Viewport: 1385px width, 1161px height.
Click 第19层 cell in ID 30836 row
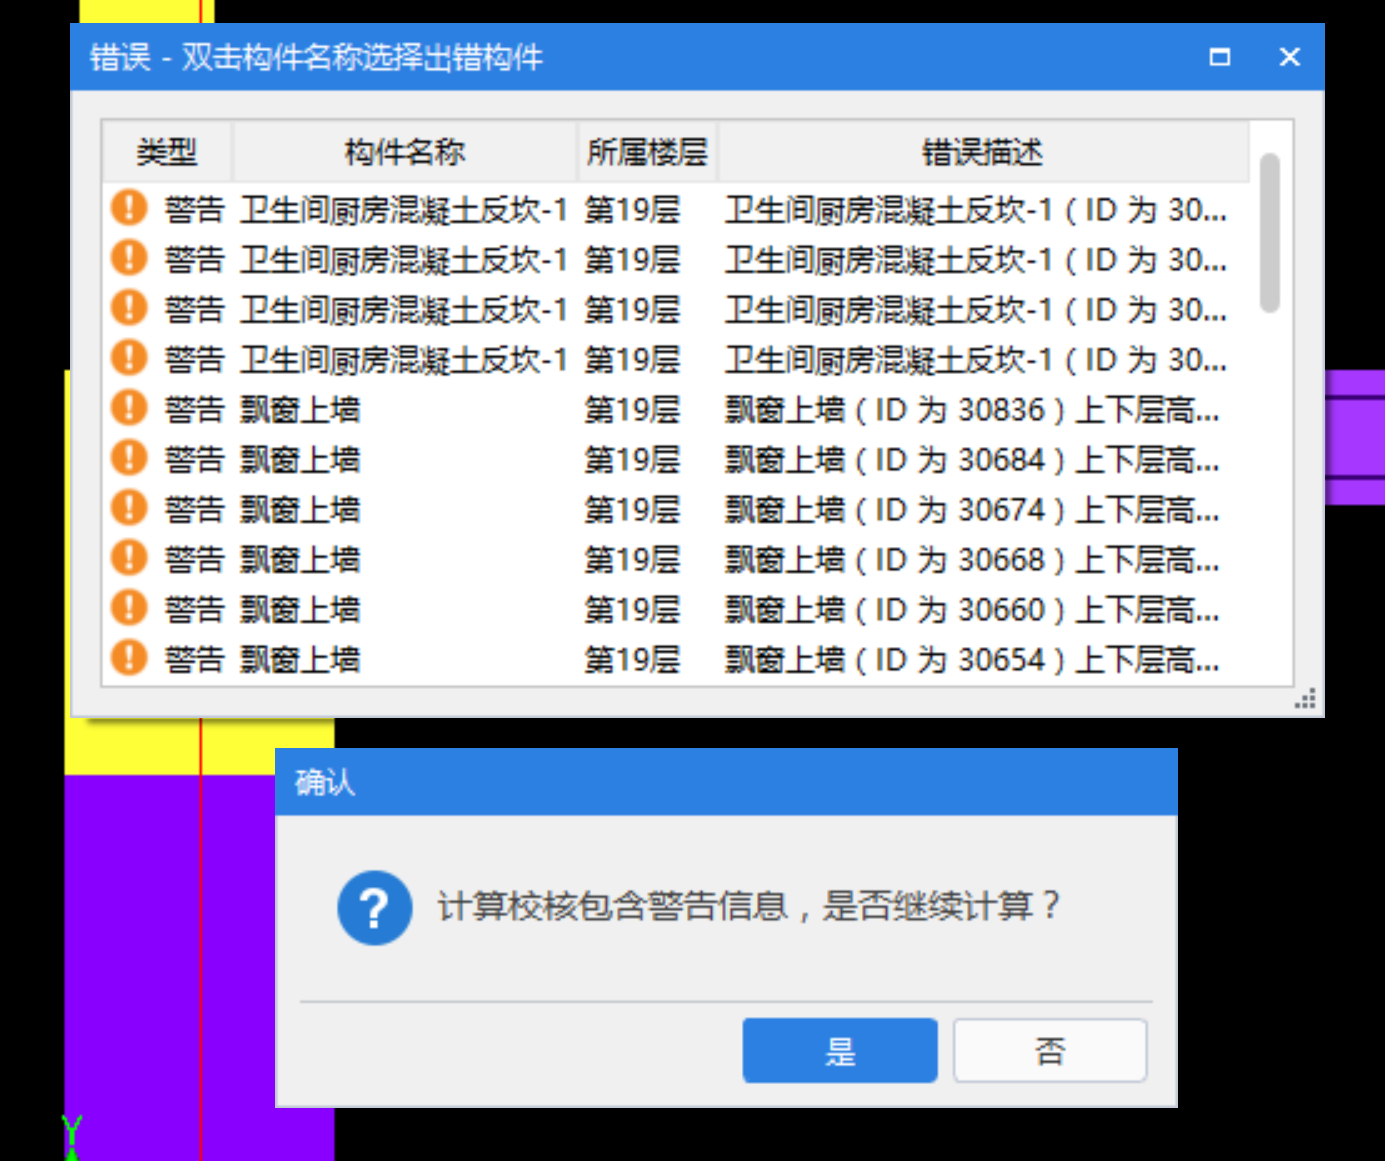[x=632, y=410]
